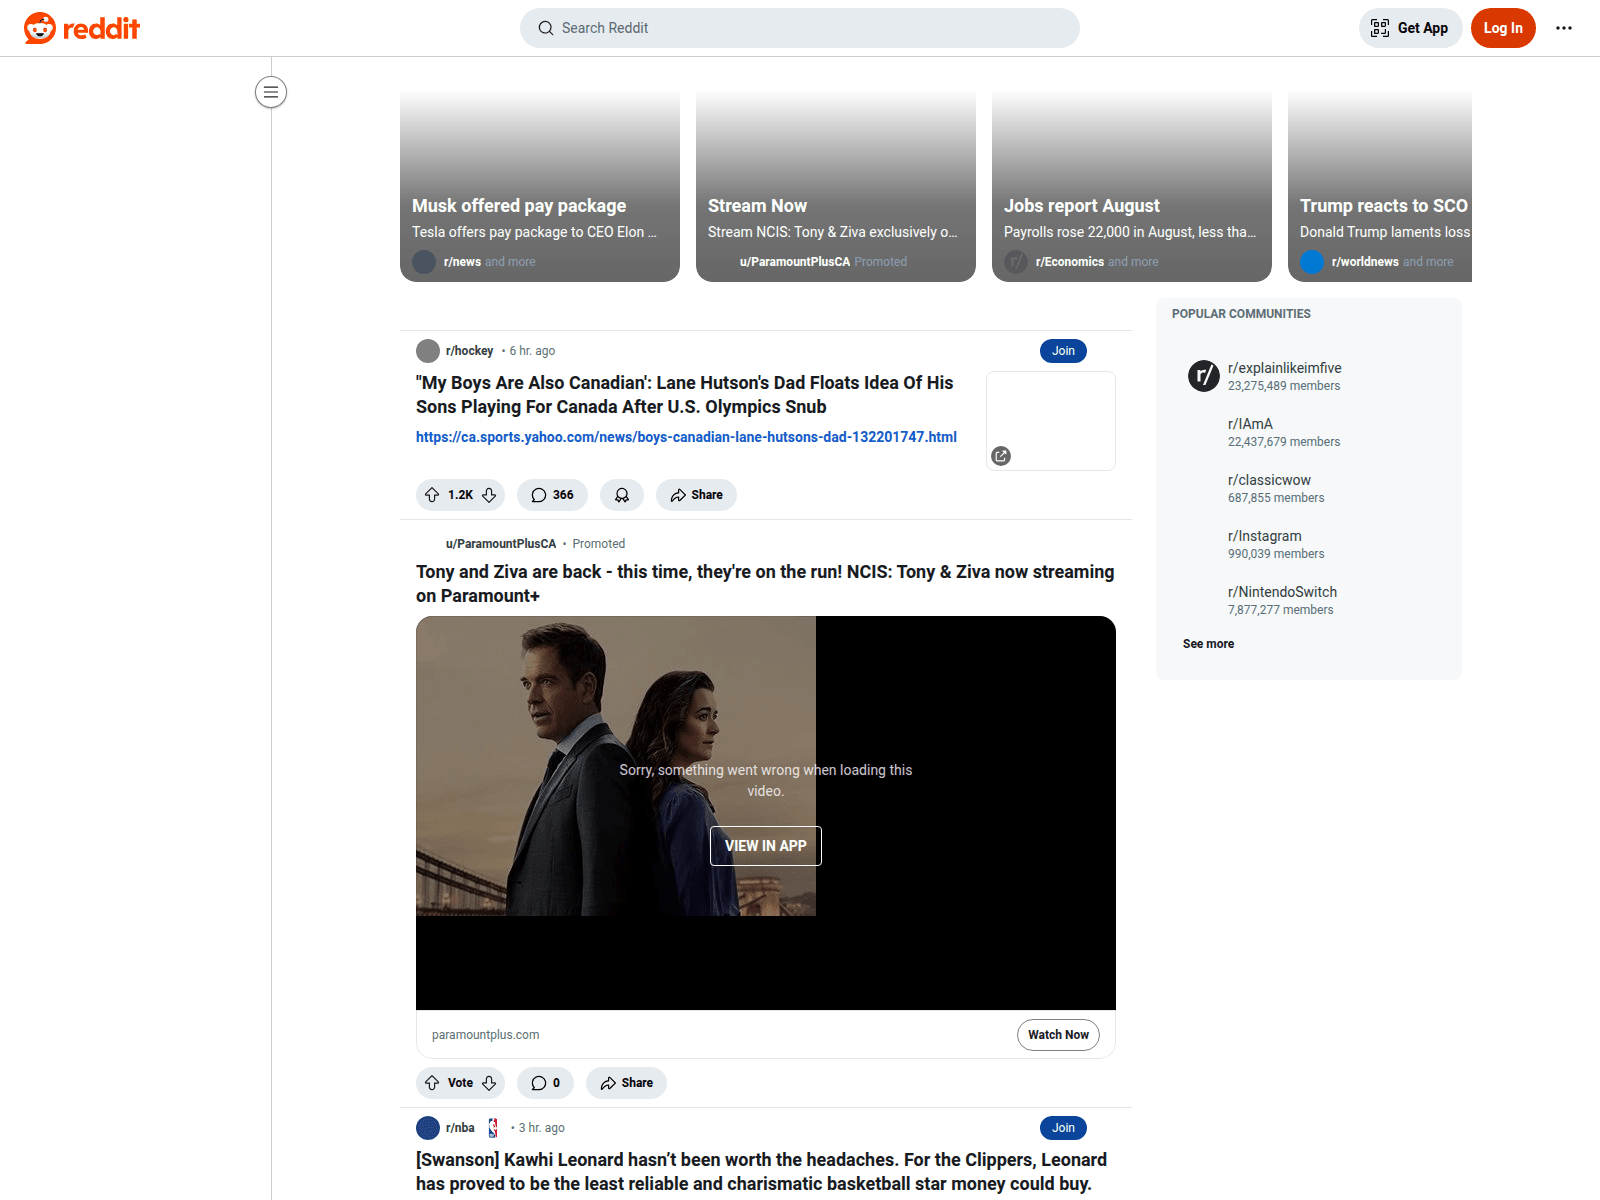This screenshot has height=1200, width=1600.
Task: Open comments on the promoted Paramount post
Action: coord(545,1083)
